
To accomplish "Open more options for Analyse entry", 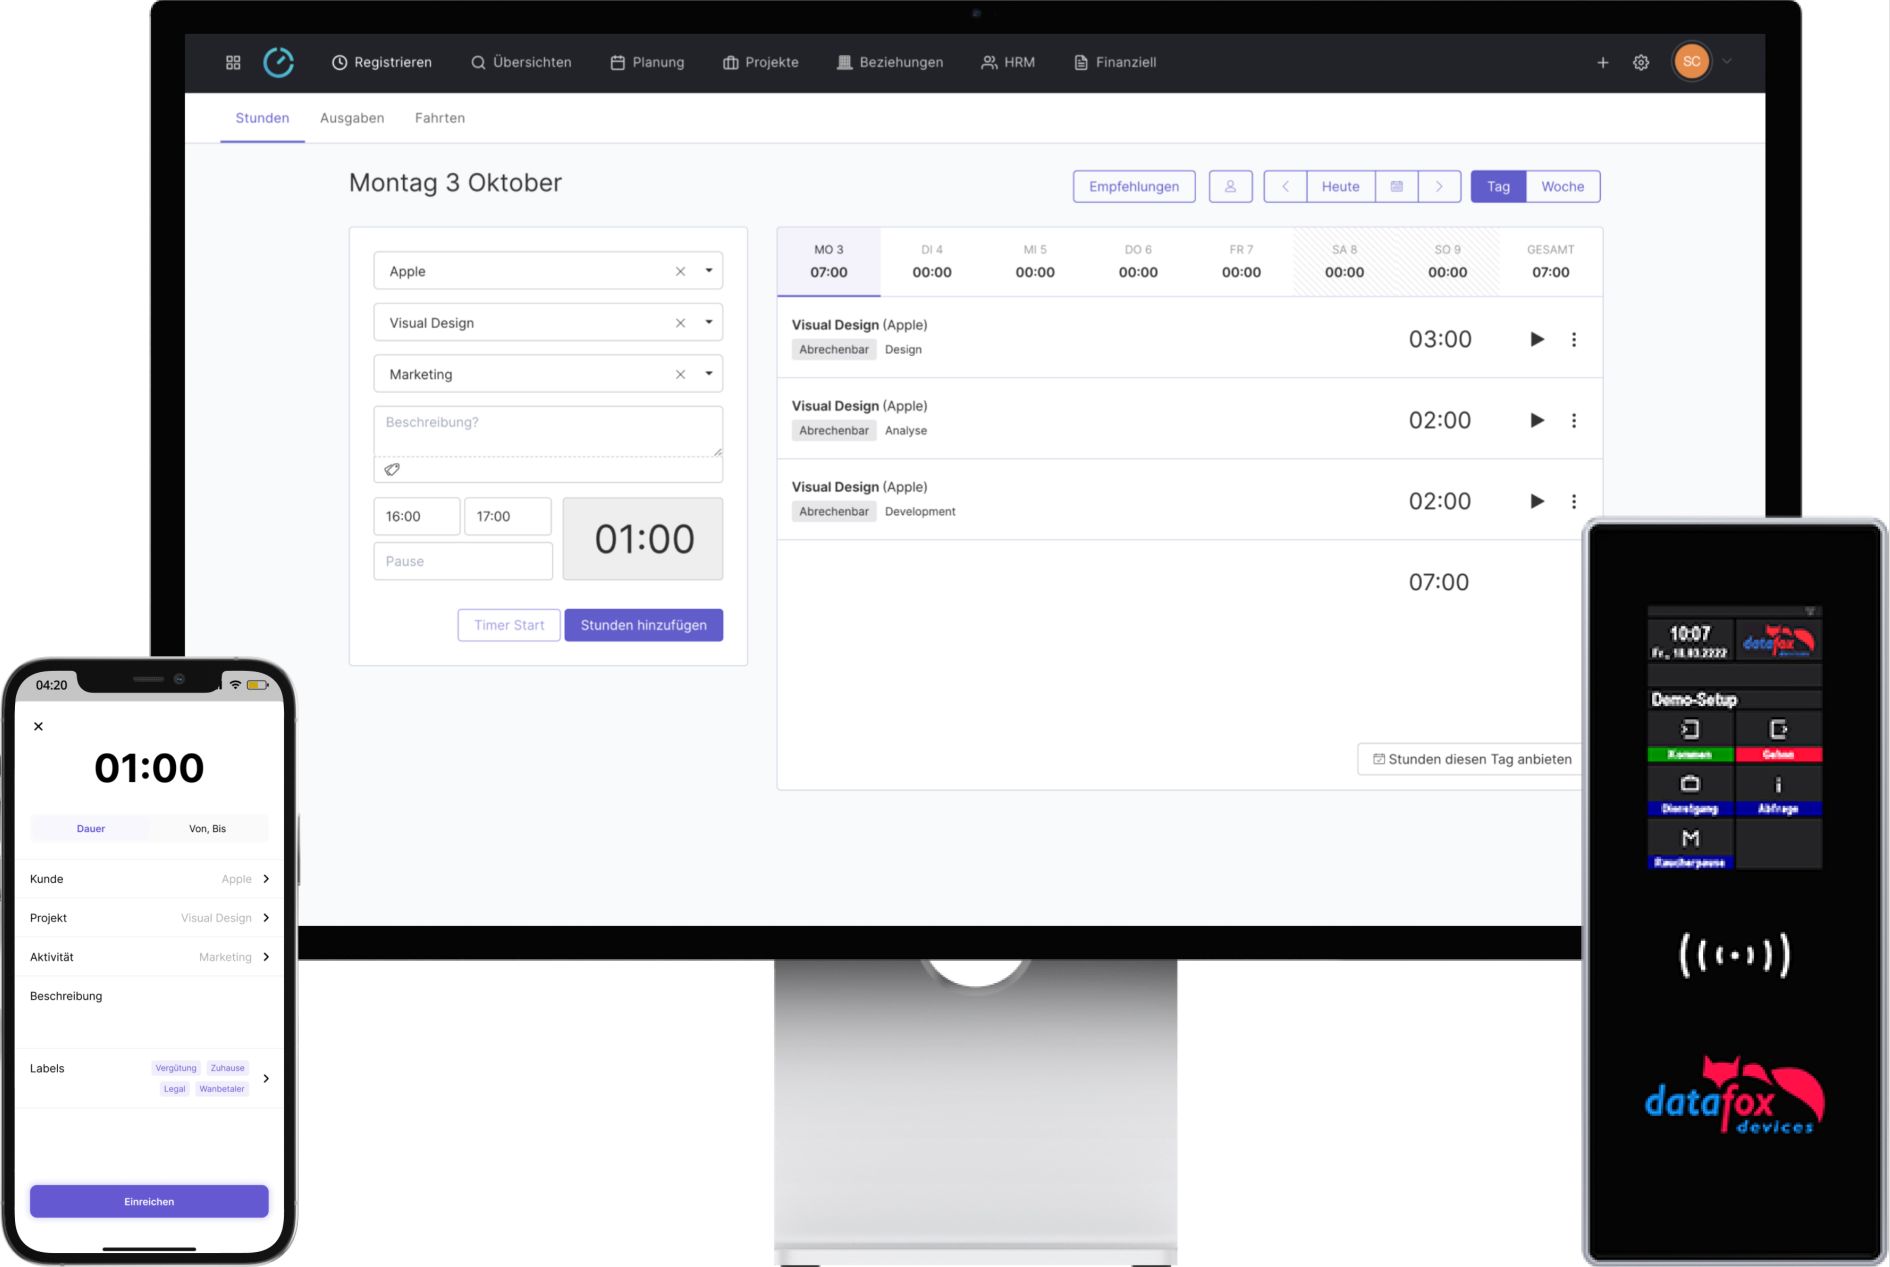I will click(1573, 420).
